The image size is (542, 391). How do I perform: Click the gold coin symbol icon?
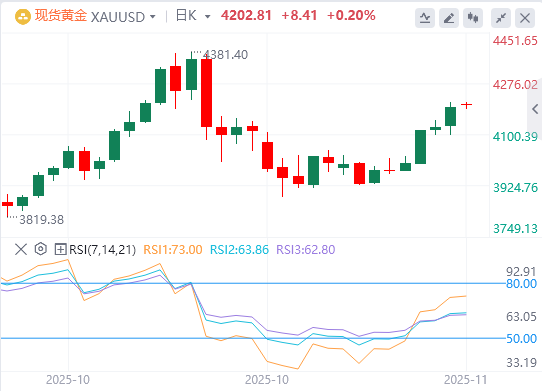point(23,17)
